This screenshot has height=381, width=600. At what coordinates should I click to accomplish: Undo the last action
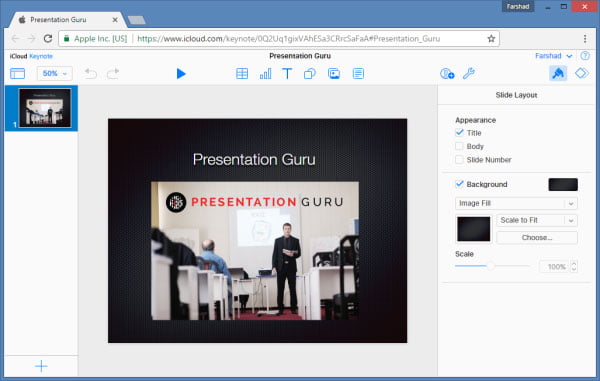[90, 73]
